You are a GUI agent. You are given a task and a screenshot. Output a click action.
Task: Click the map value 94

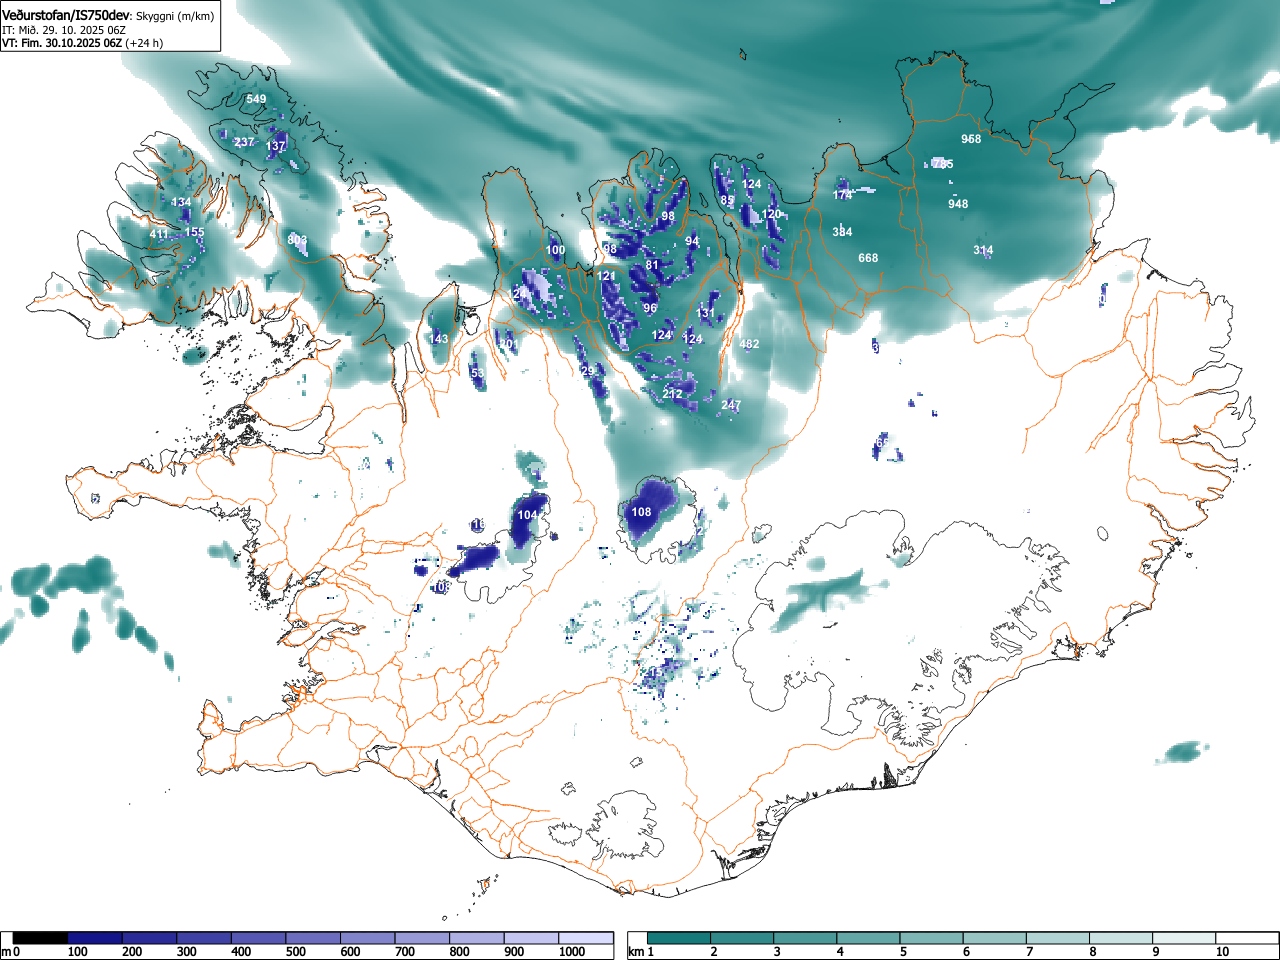692,241
